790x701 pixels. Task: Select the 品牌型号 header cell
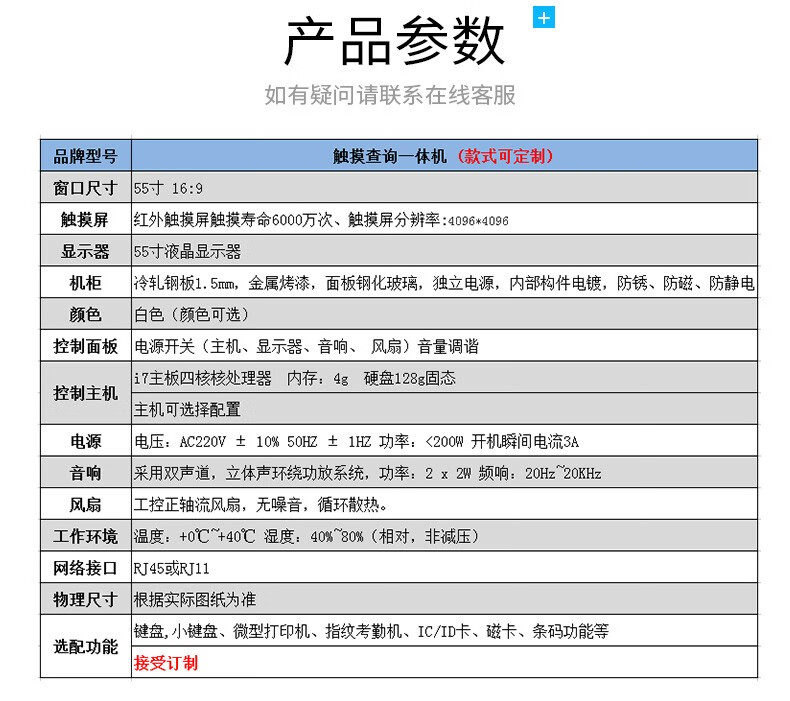click(x=85, y=156)
